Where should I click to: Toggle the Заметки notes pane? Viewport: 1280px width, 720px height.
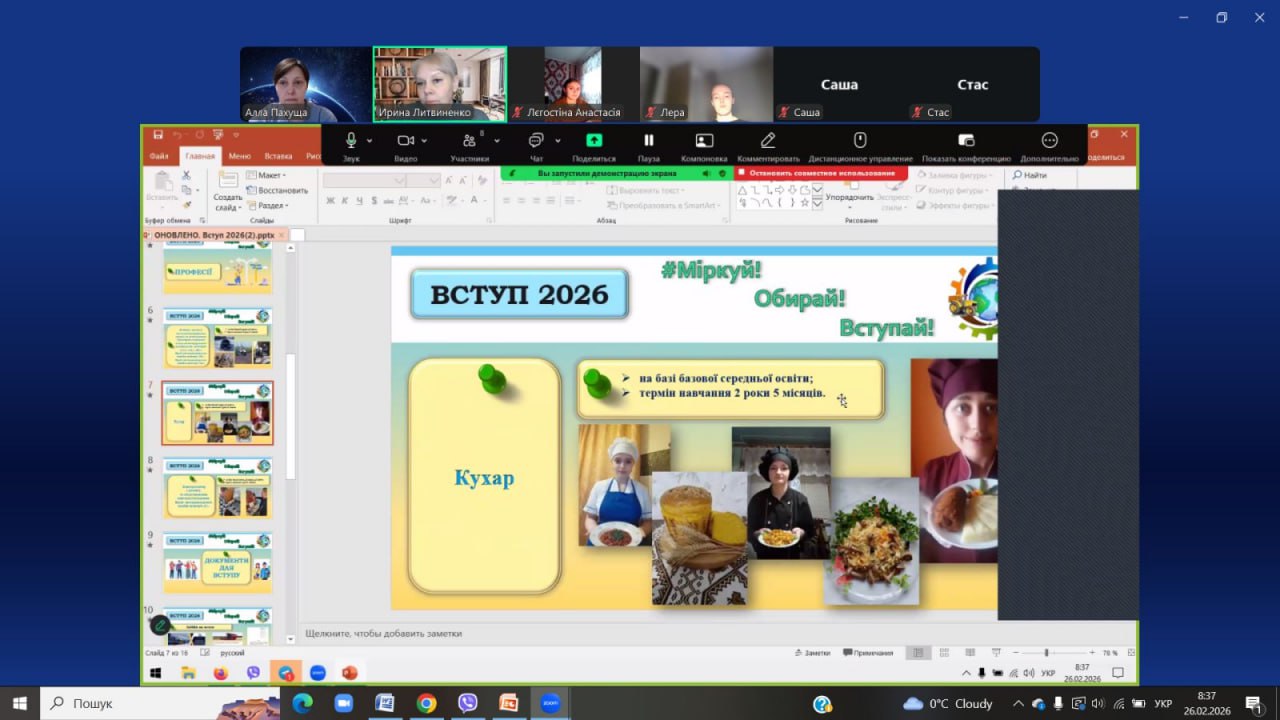[x=812, y=653]
